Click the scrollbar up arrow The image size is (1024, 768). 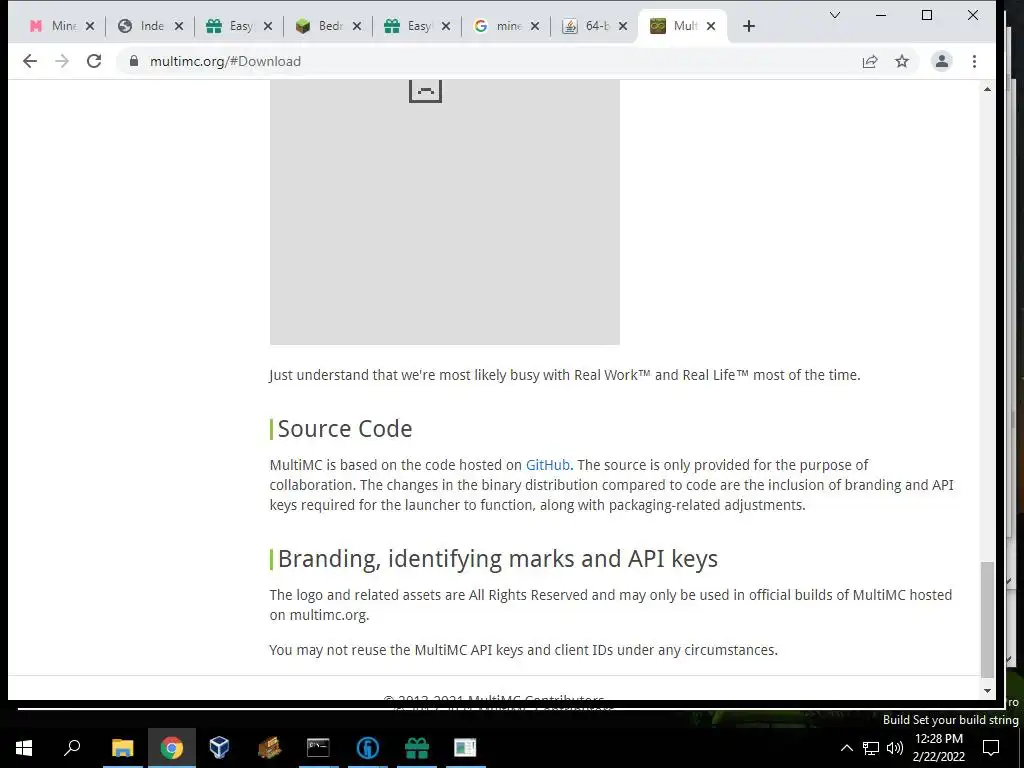[987, 89]
